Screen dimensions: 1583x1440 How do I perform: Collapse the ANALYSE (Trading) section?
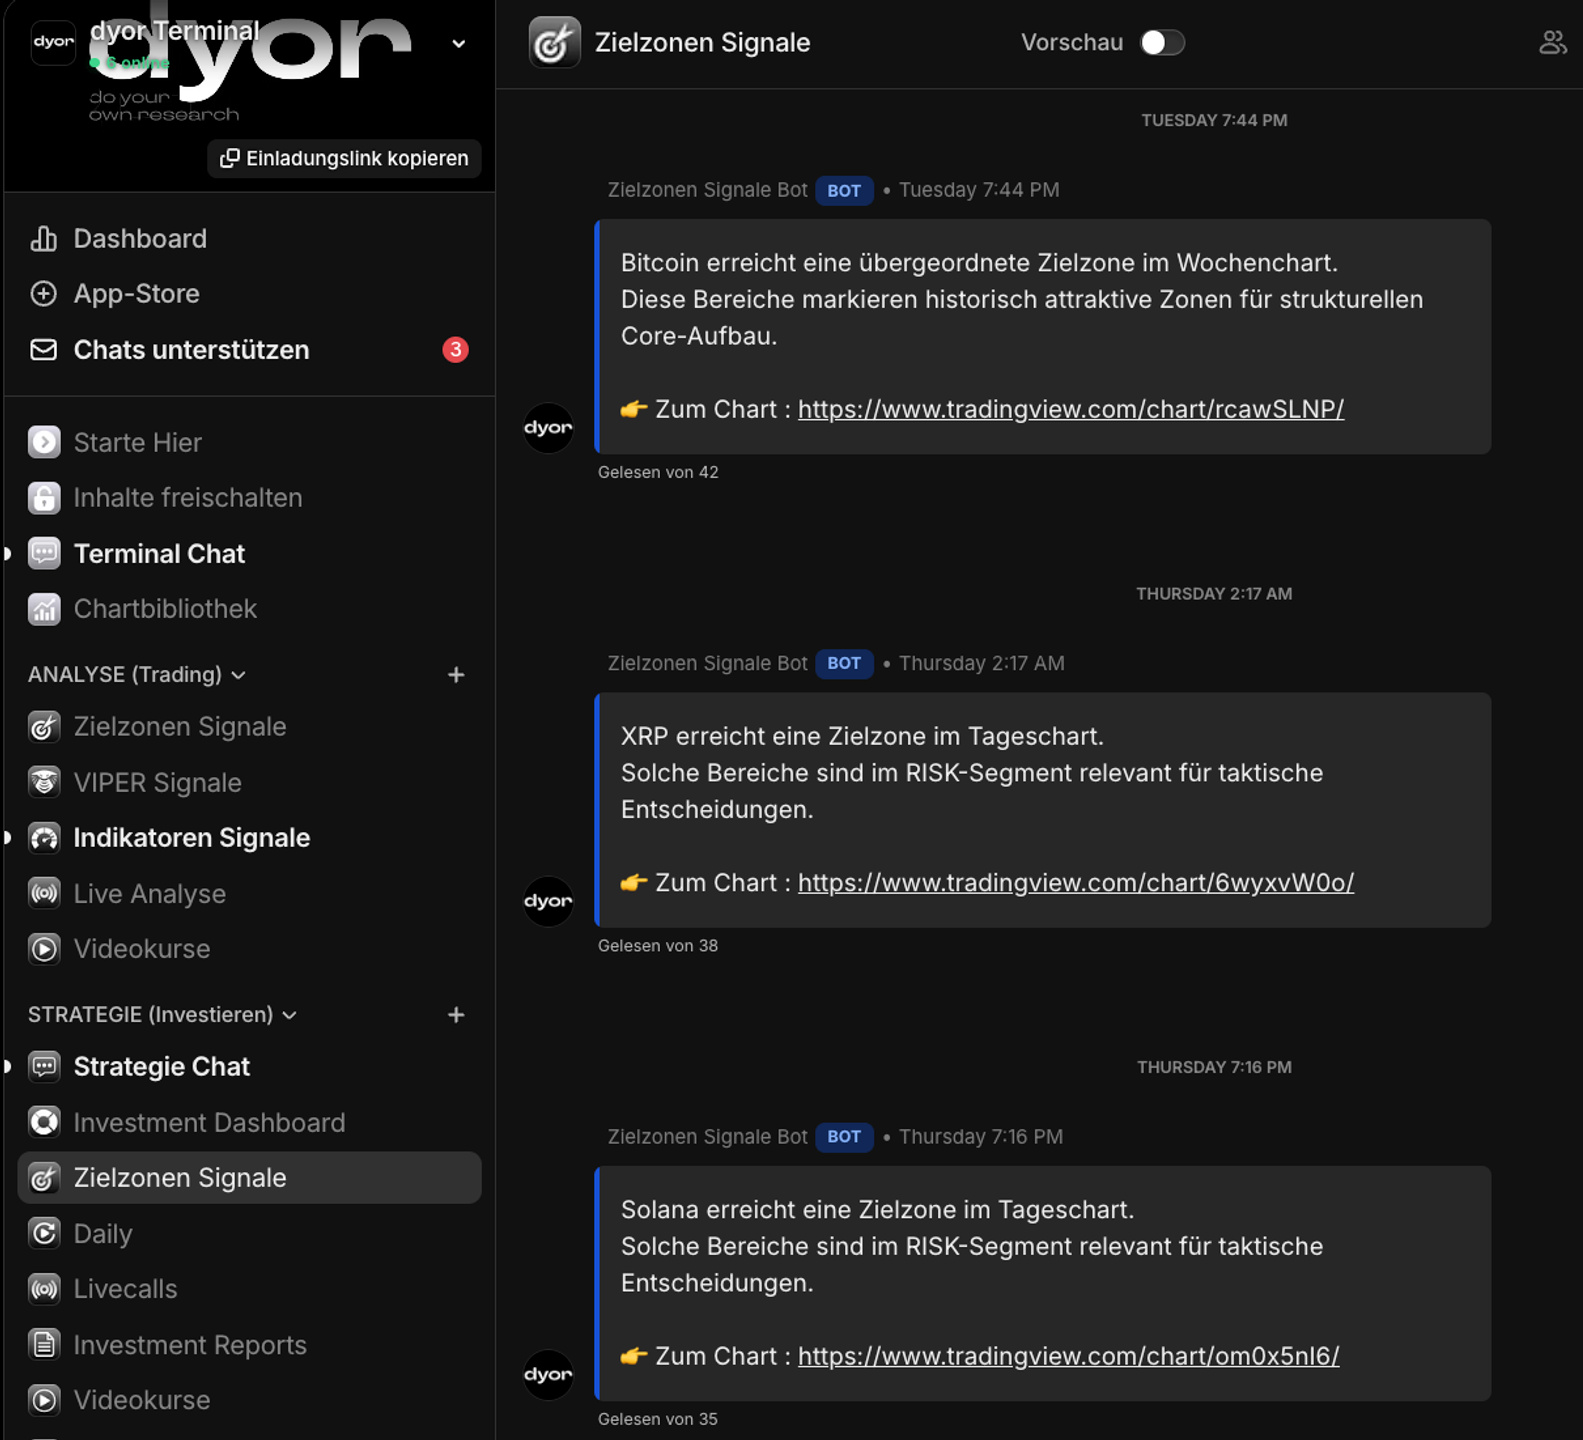pos(137,675)
